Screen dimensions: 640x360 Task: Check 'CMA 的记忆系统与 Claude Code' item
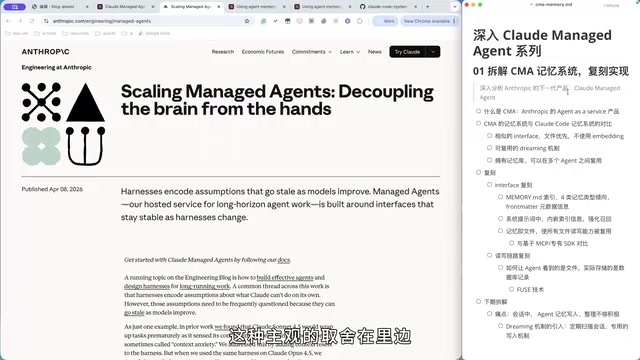click(x=478, y=123)
